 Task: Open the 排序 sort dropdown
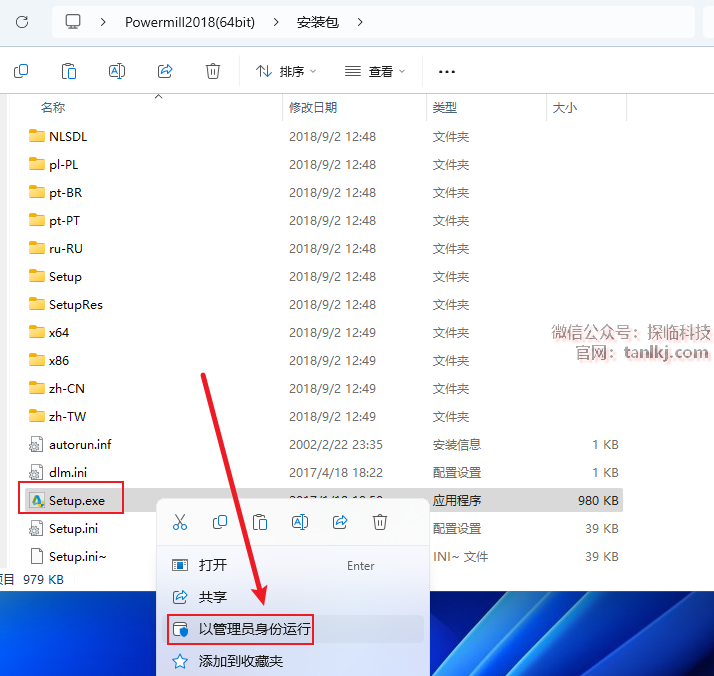coord(286,71)
